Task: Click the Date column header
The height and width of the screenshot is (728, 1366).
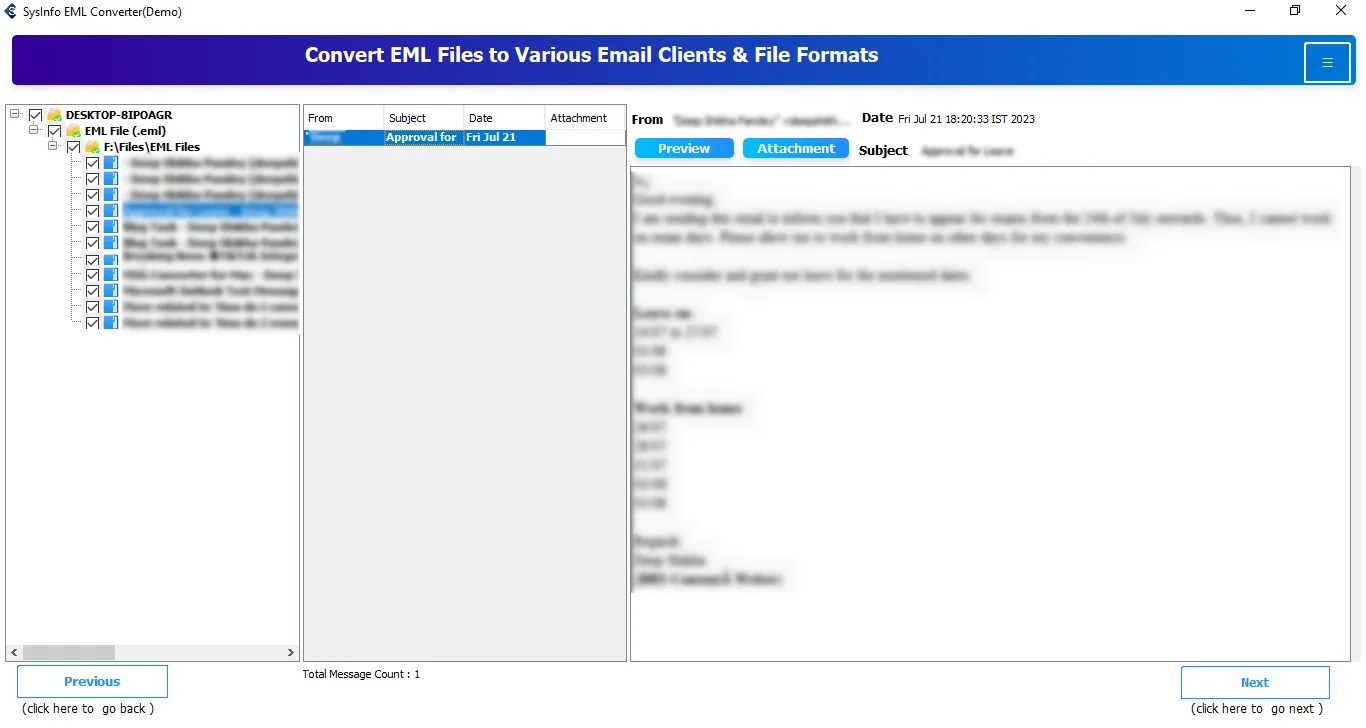Action: 505,118
